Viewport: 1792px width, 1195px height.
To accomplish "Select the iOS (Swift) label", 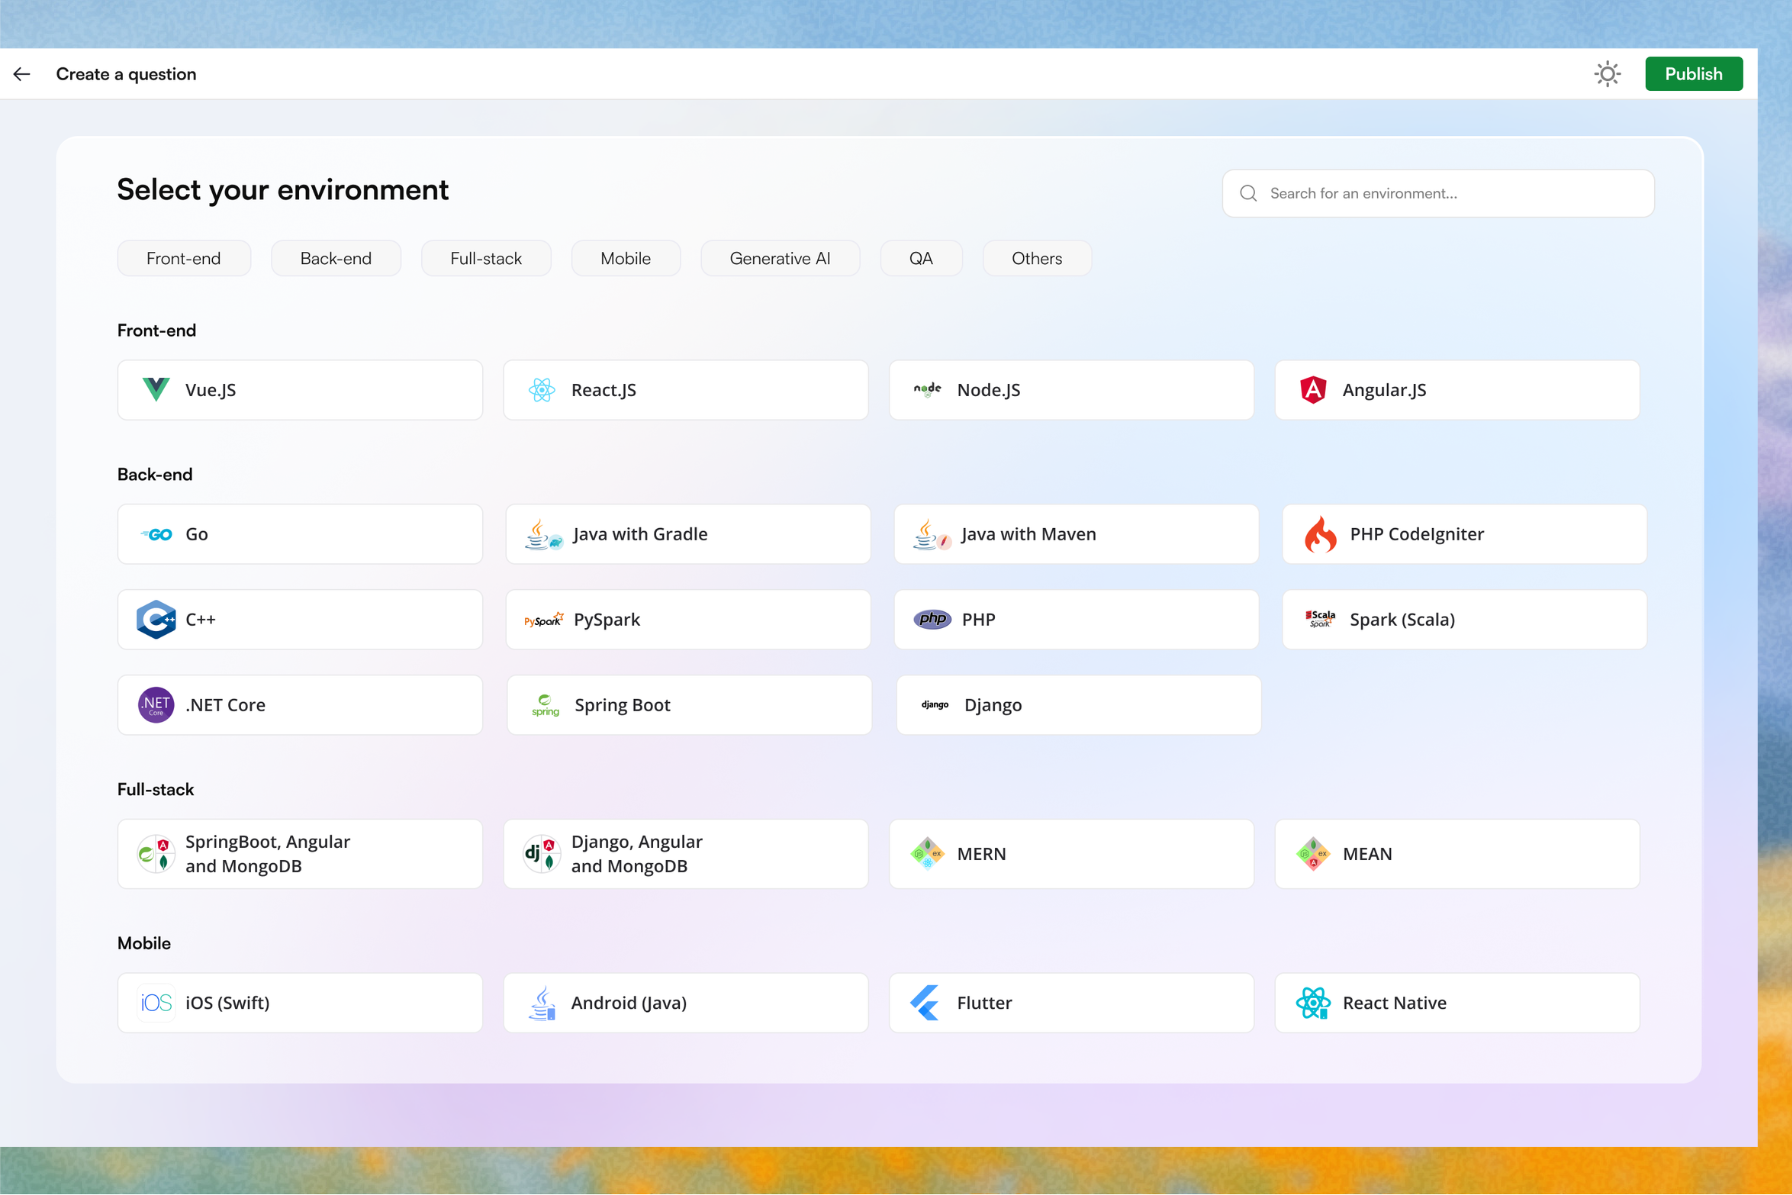I will point(227,1003).
